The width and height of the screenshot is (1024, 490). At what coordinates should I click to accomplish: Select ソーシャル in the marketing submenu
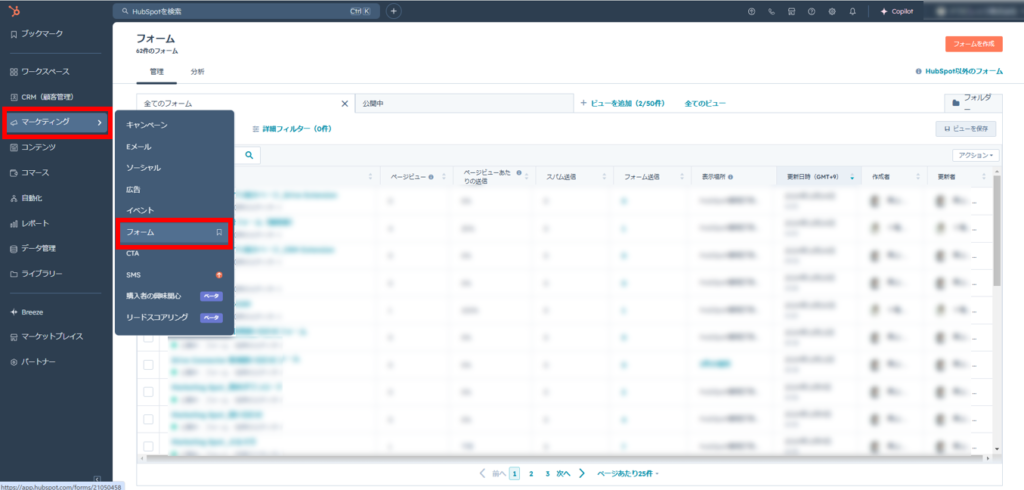click(x=143, y=168)
